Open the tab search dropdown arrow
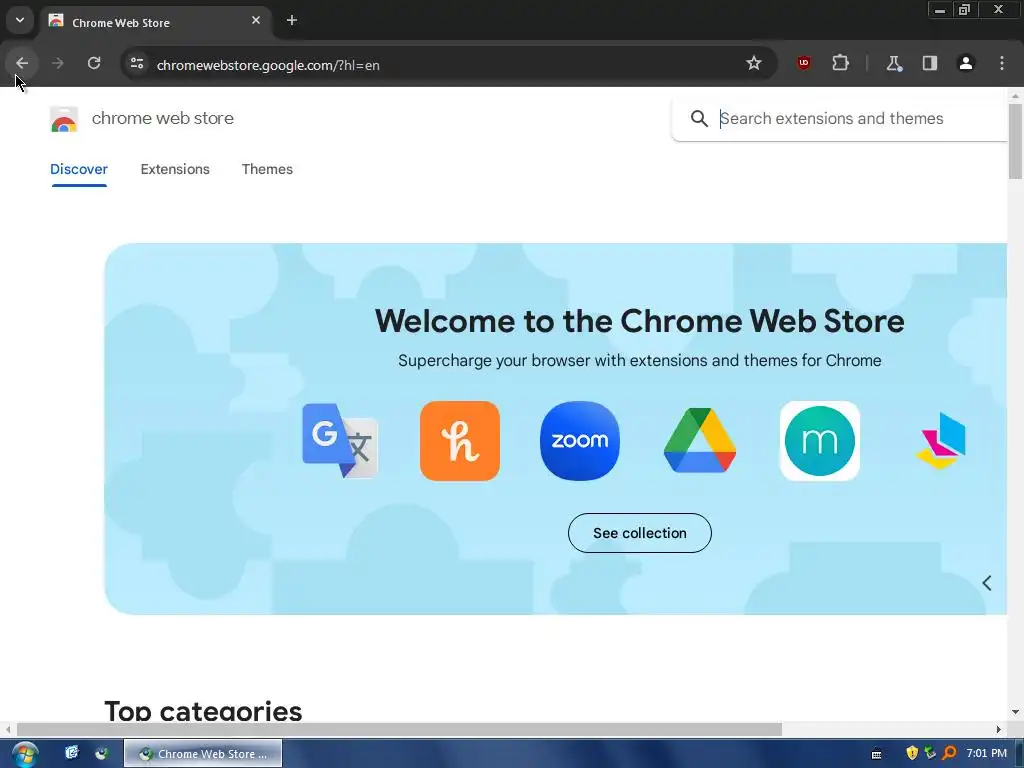 20,20
